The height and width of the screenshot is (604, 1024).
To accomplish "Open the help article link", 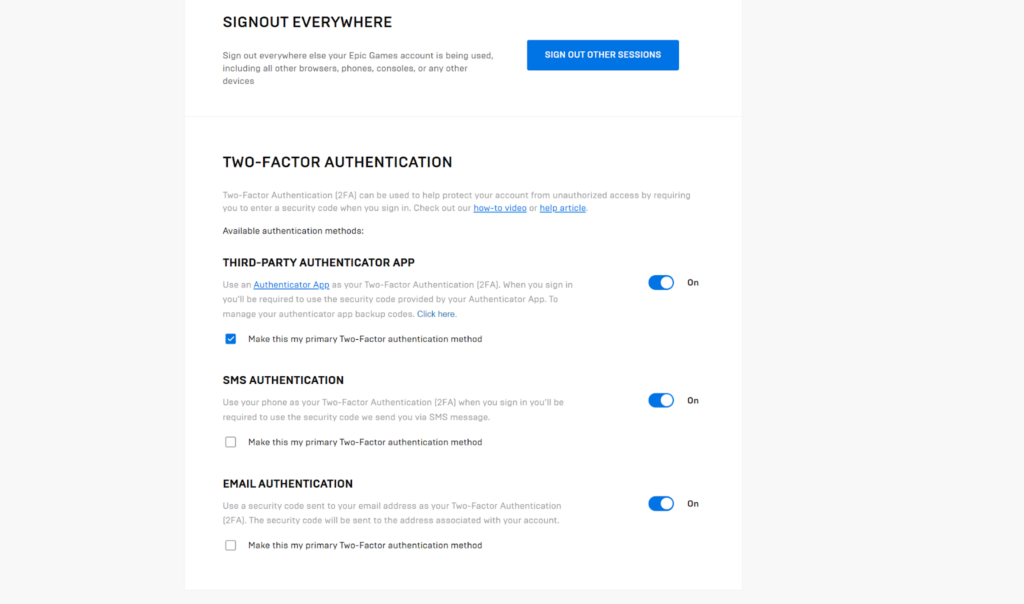I will point(562,208).
